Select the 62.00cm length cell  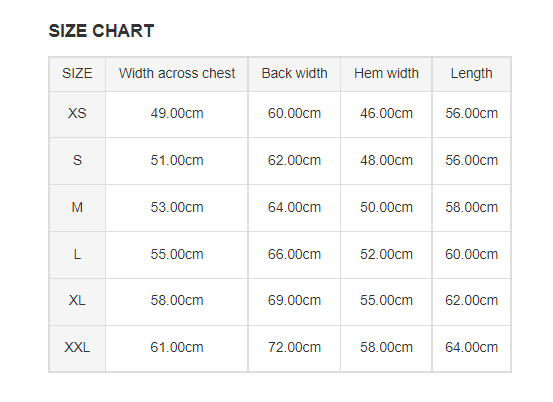tap(472, 301)
